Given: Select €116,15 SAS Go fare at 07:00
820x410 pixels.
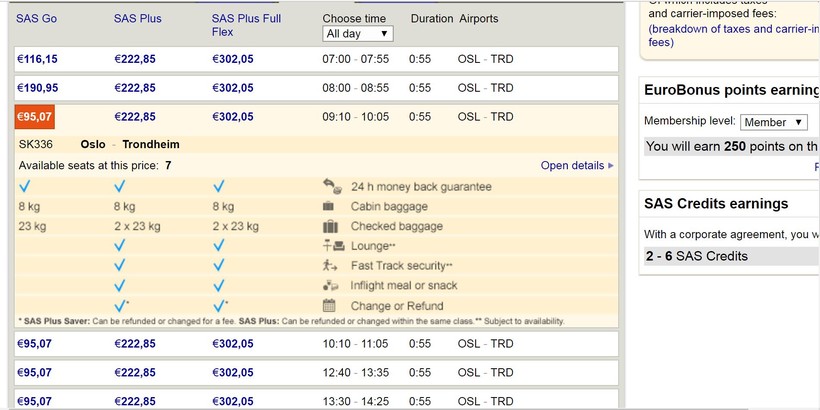Looking at the screenshot, I should (37, 60).
